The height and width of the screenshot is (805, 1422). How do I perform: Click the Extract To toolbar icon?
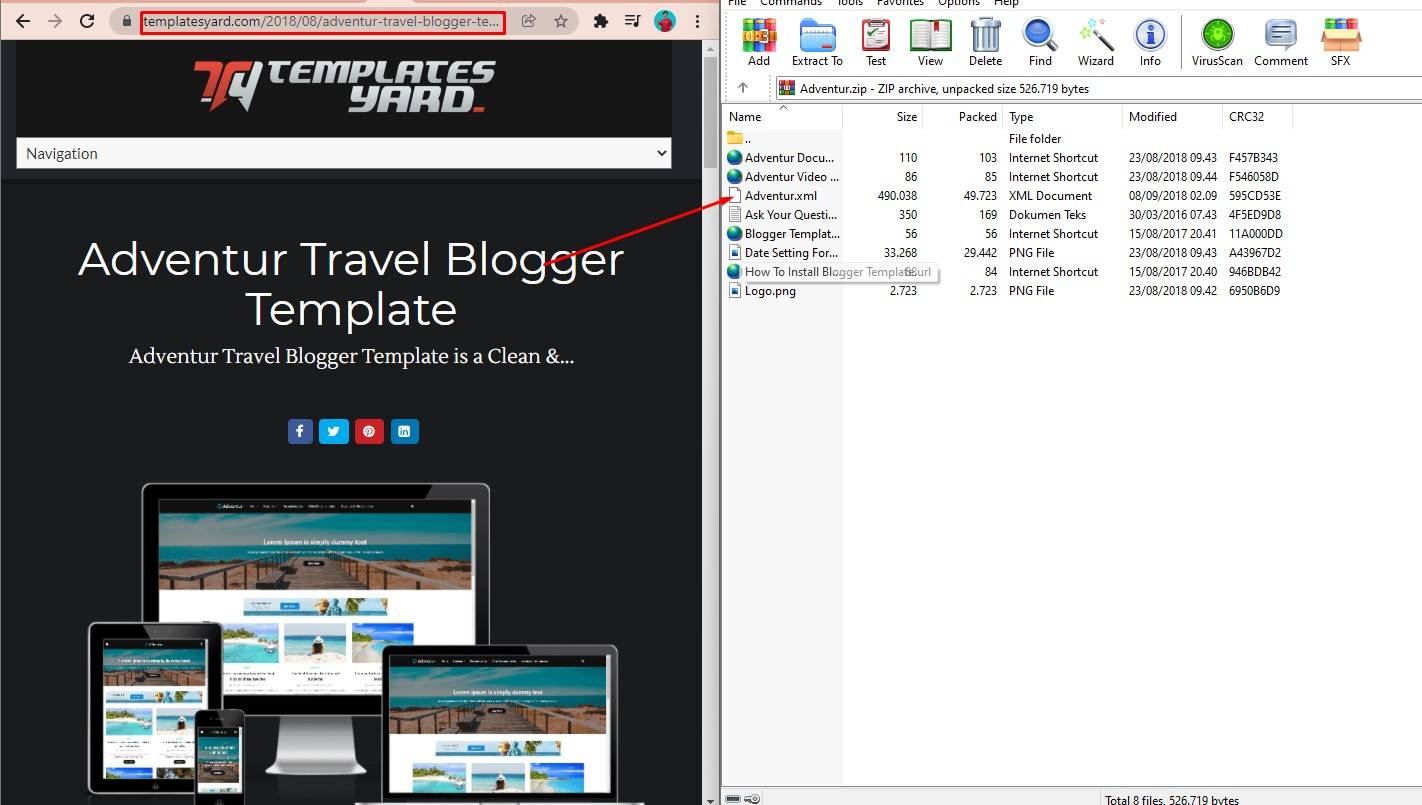pos(817,42)
